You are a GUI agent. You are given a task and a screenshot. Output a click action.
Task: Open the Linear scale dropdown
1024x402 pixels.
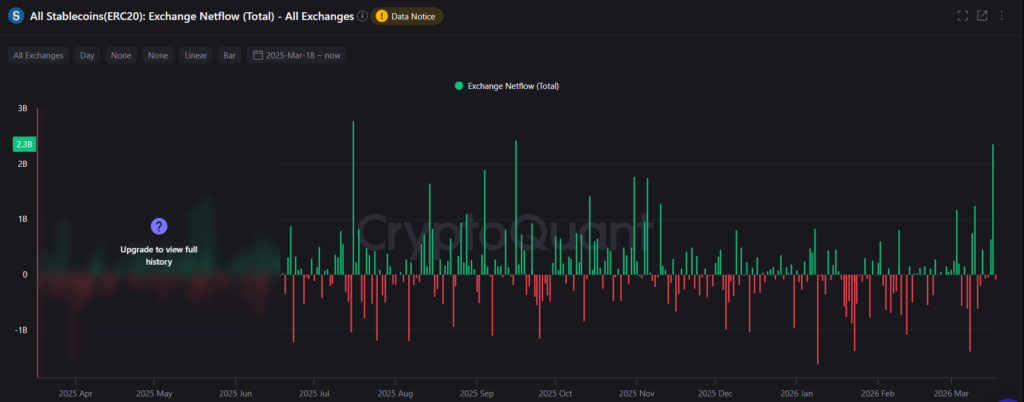click(196, 56)
